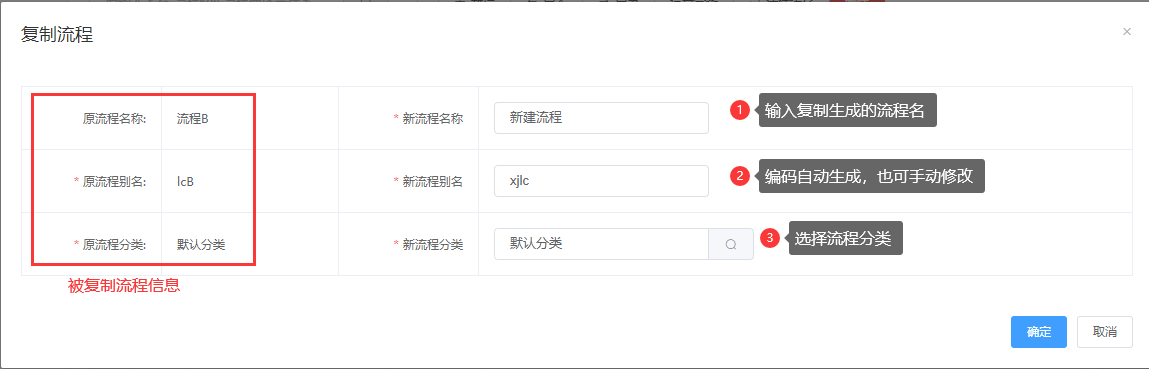This screenshot has height=369, width=1149.
Task: Click red step marker number 1
Action: coord(739,111)
